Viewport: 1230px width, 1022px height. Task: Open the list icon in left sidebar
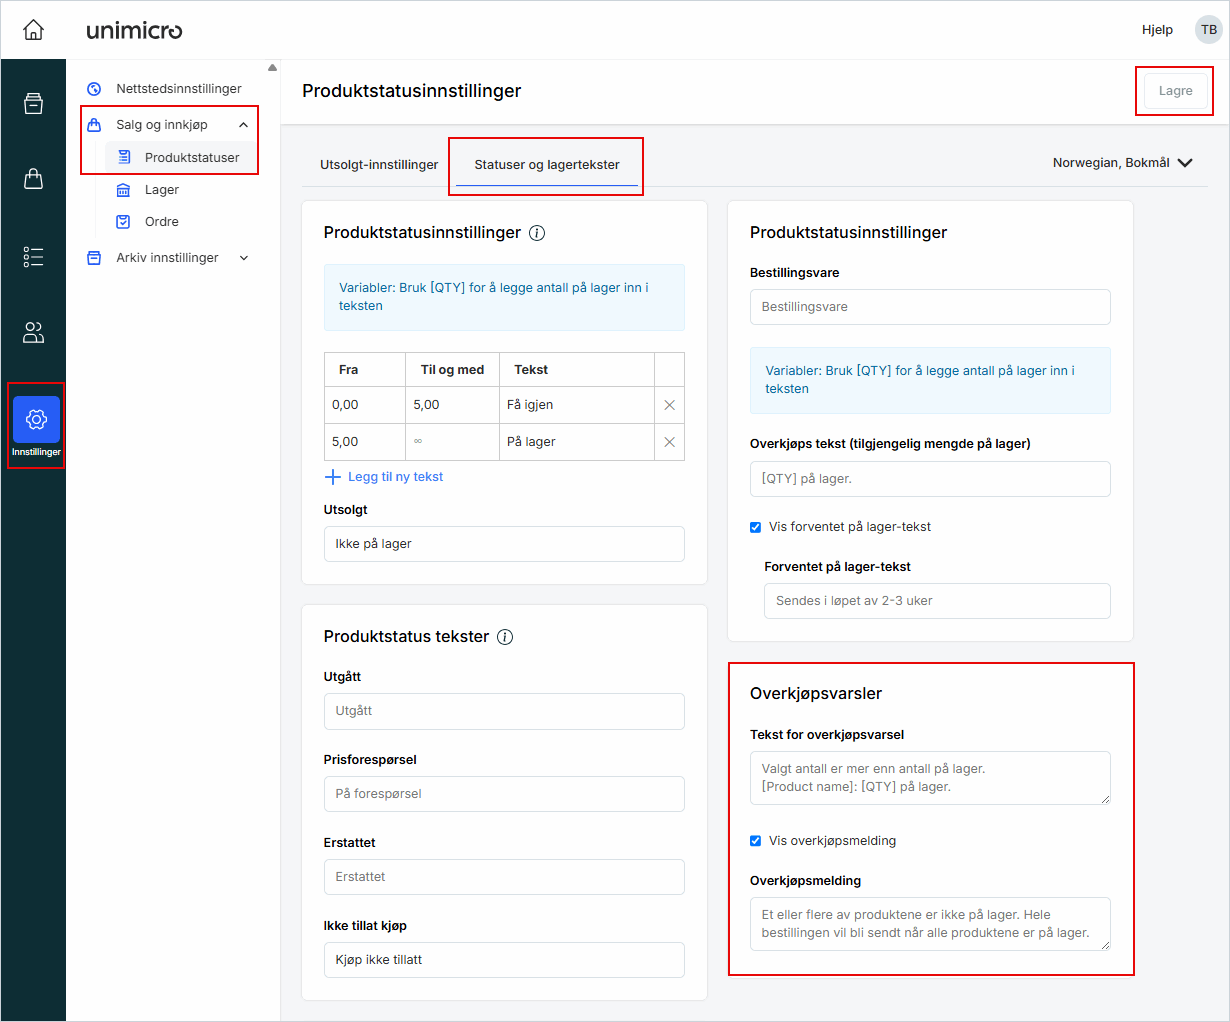[x=33, y=257]
